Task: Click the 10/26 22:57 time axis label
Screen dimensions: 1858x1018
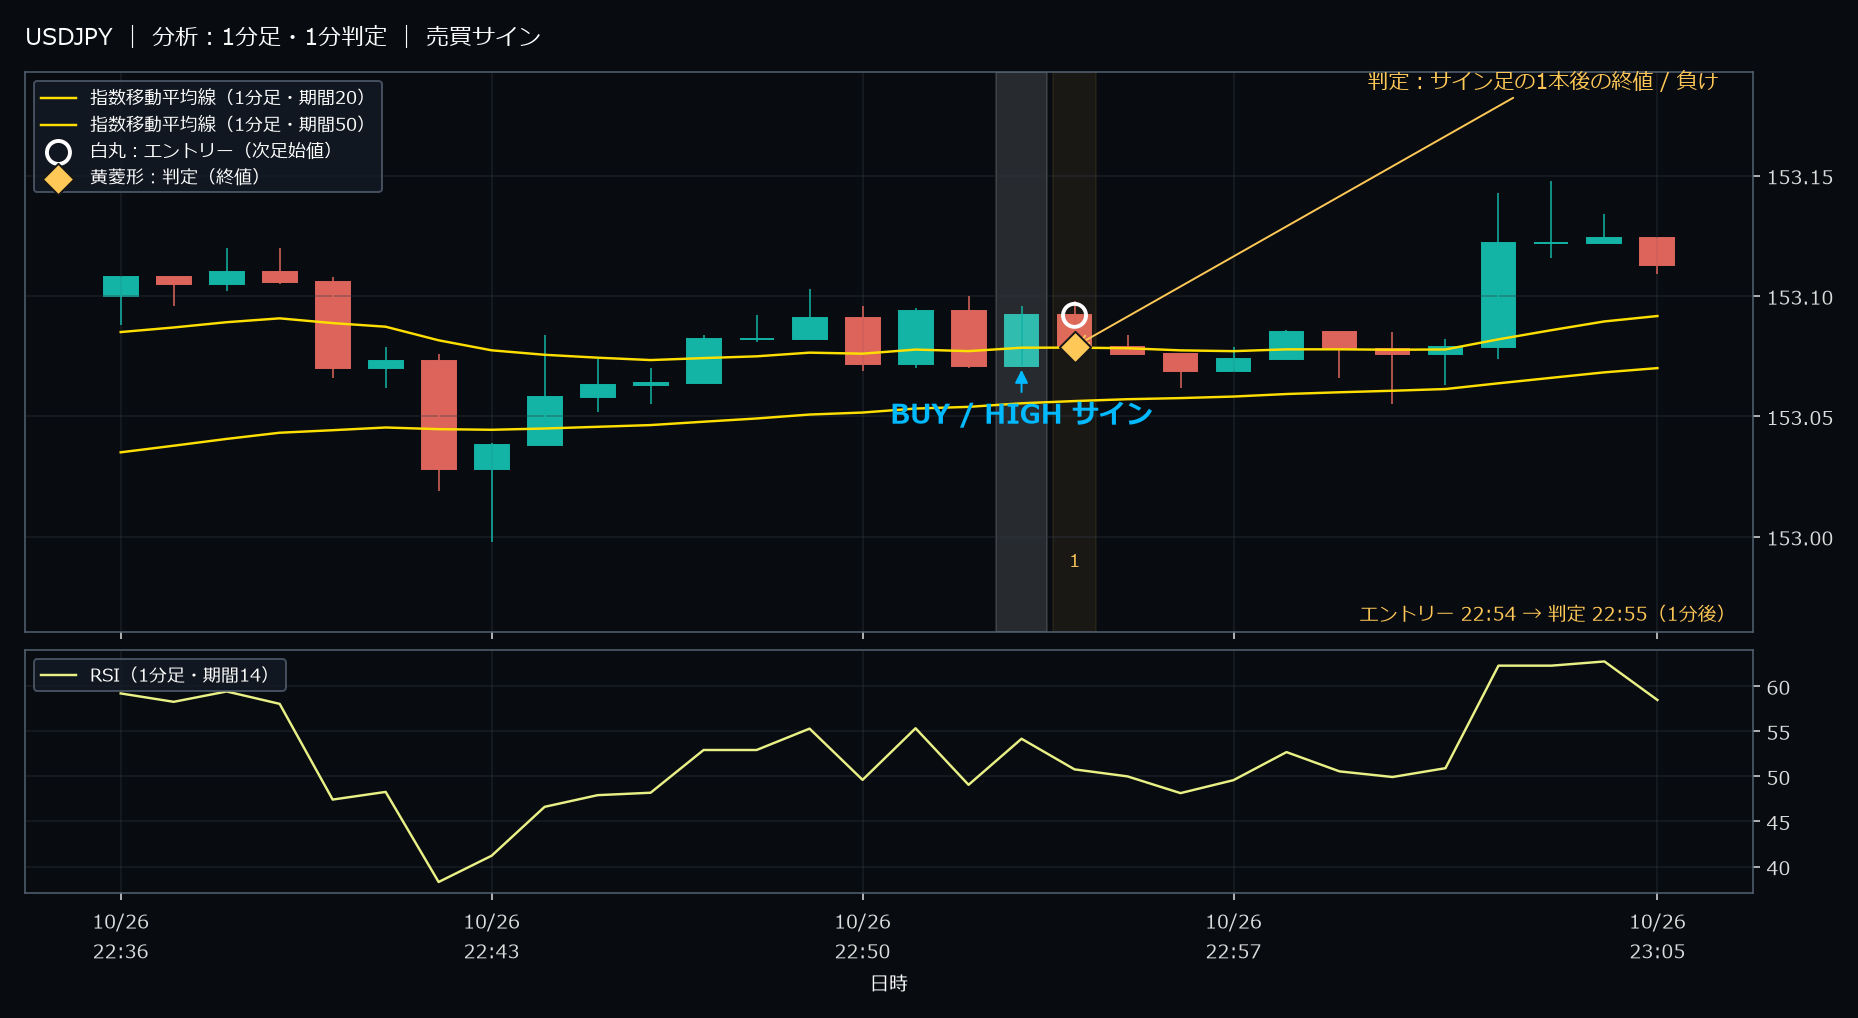Action: [1233, 937]
